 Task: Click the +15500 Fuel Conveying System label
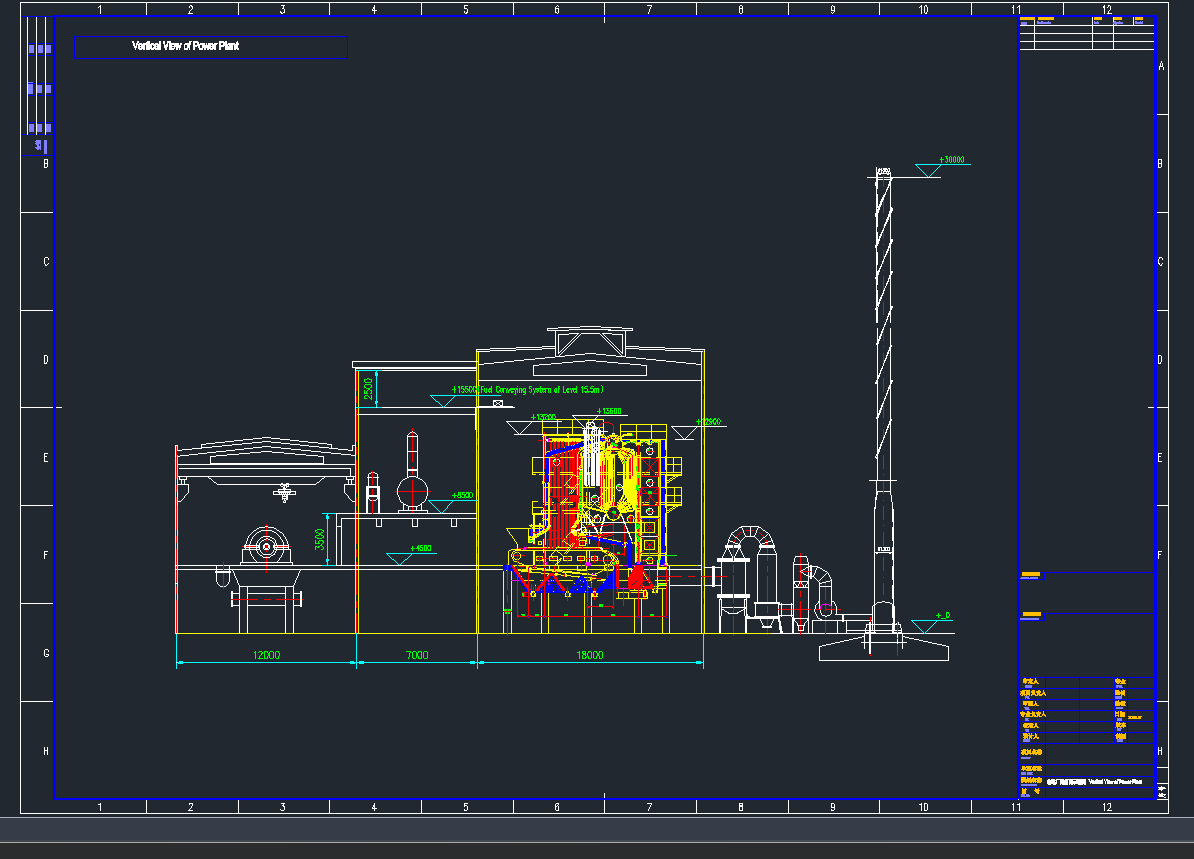(x=527, y=390)
